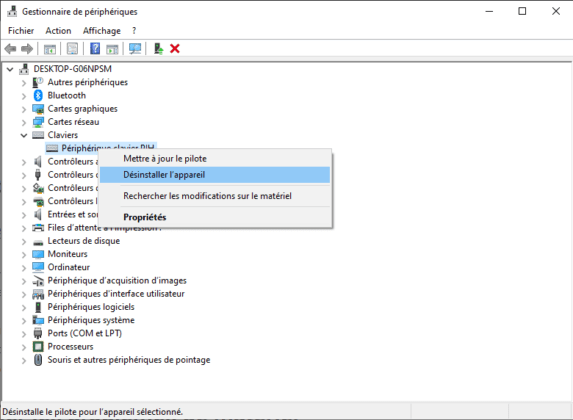Viewport: 573px width, 420px height.
Task: Choose Désinstaller l'appareil
Action: [x=215, y=175]
